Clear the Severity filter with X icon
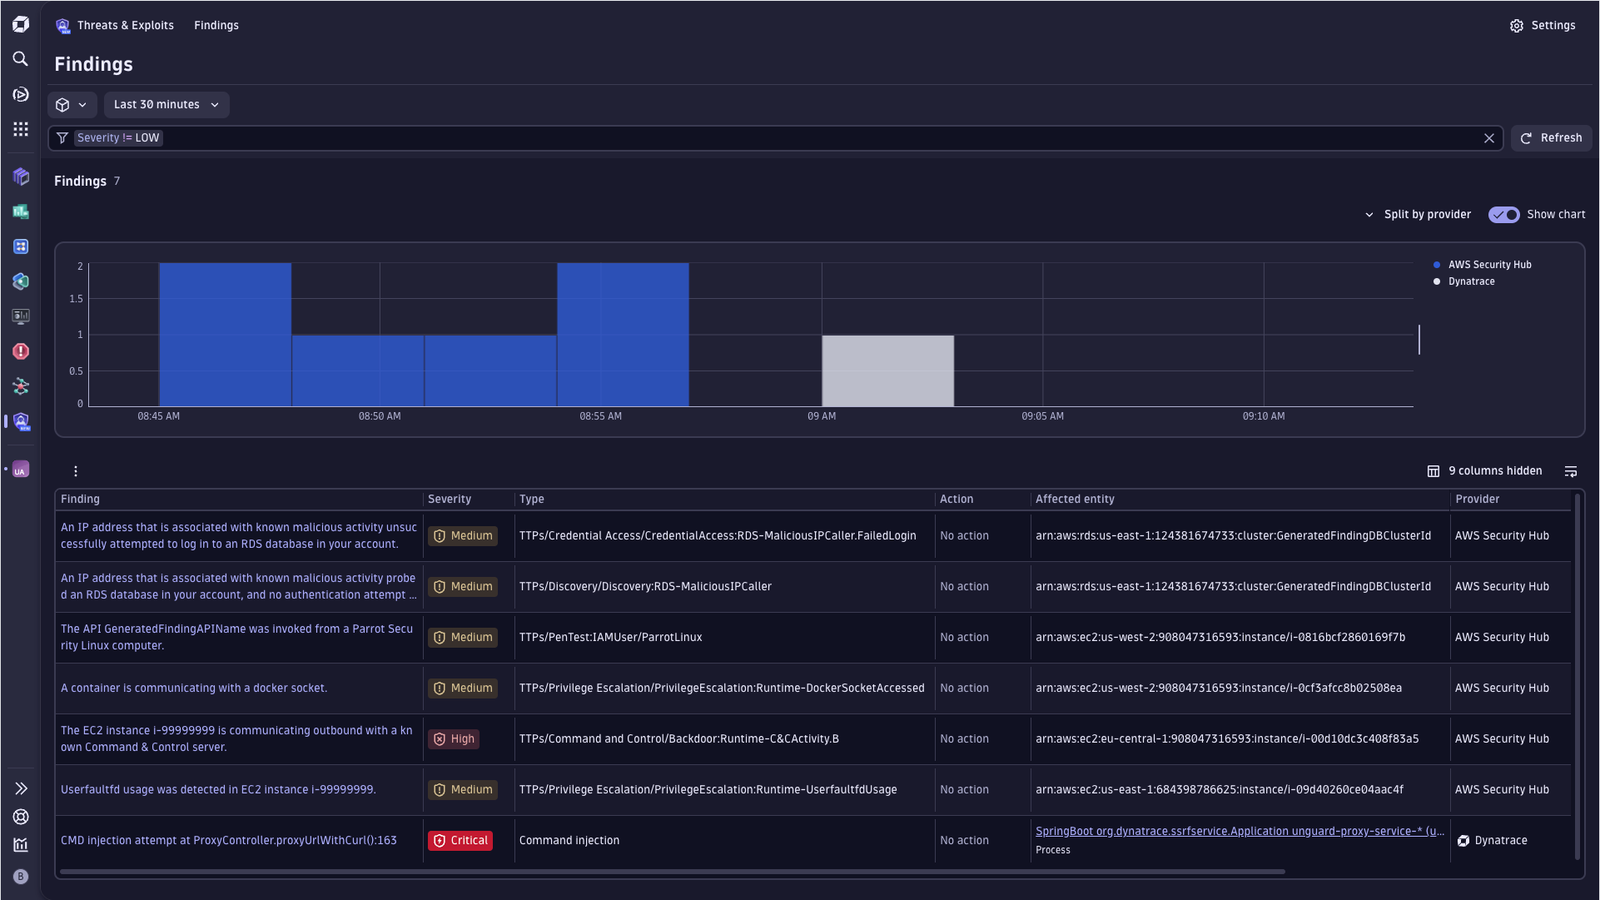1600x900 pixels. click(x=1489, y=138)
